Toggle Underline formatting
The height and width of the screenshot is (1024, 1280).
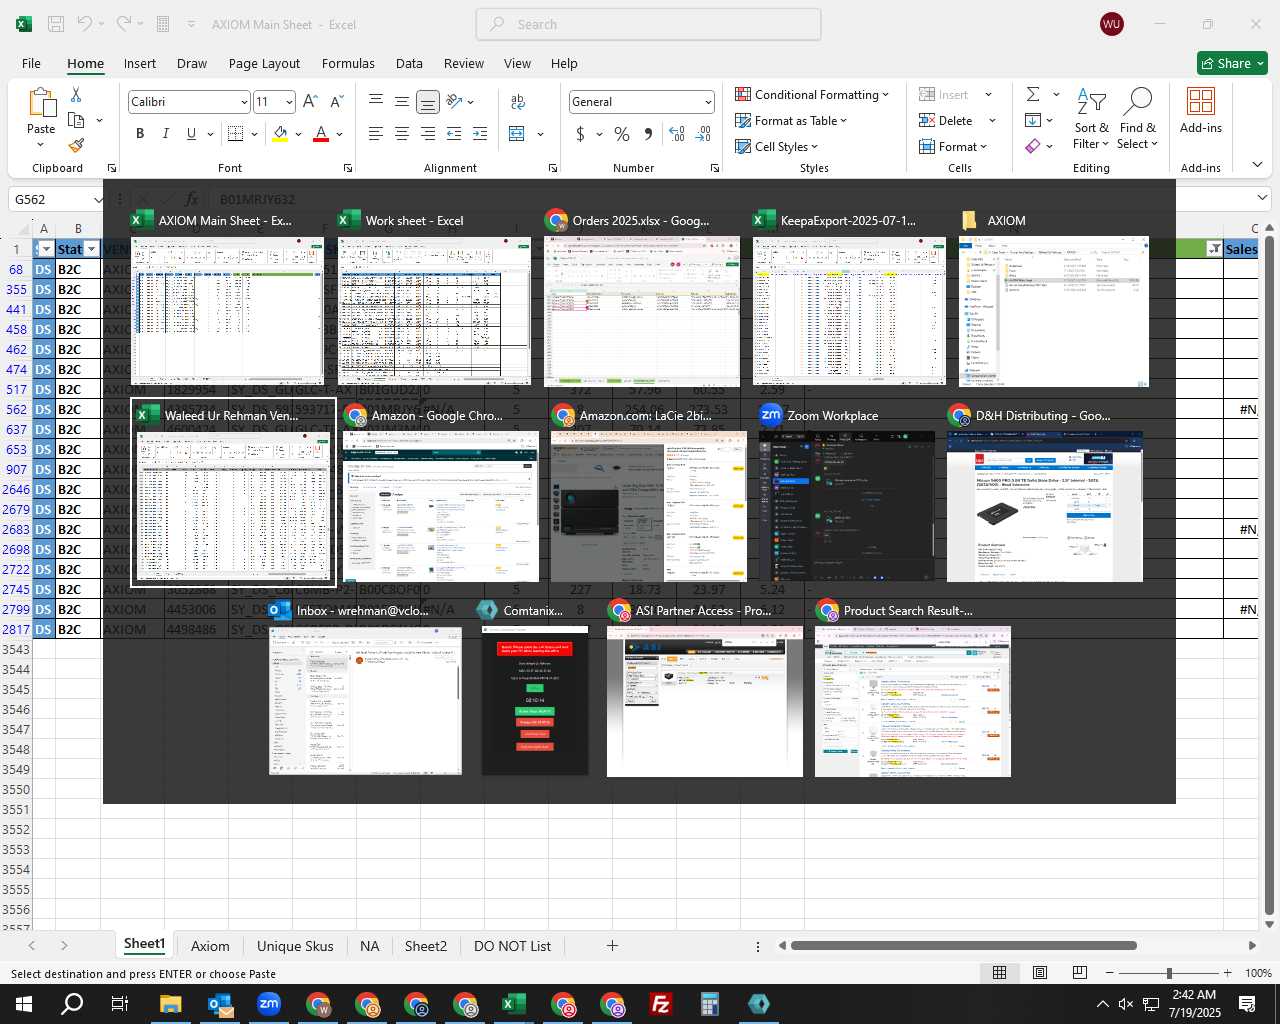pos(190,134)
